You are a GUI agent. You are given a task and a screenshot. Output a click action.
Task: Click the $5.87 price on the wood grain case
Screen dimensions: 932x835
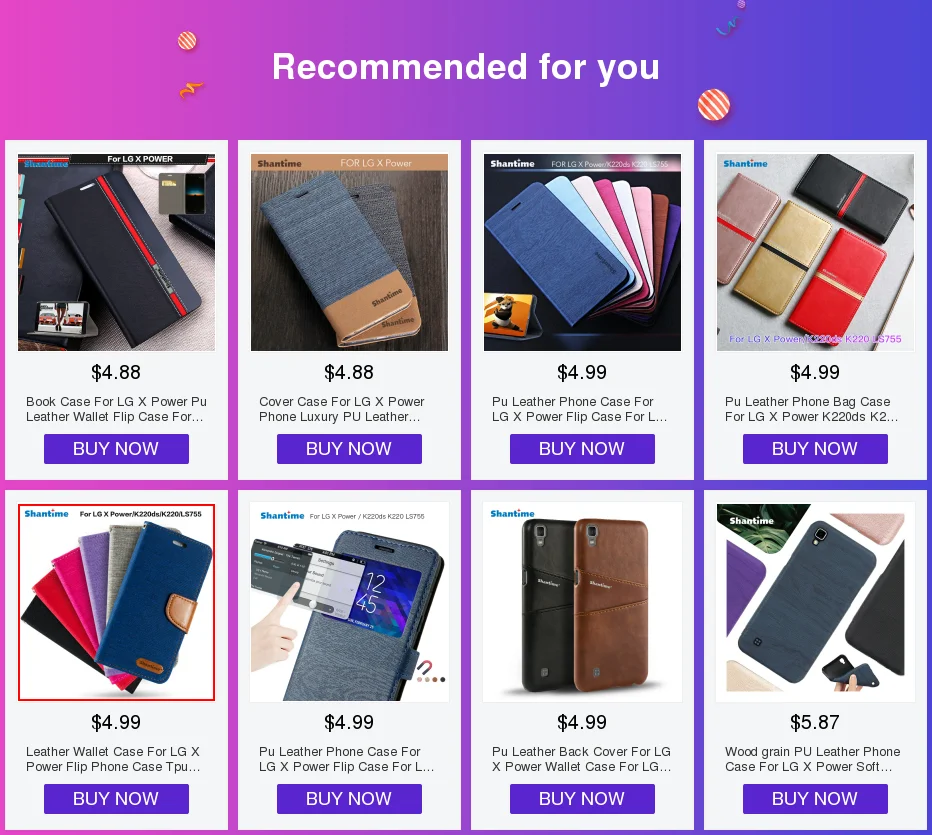(x=815, y=722)
